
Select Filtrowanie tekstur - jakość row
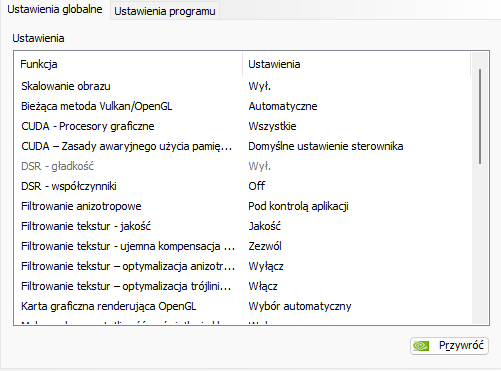[243, 226]
